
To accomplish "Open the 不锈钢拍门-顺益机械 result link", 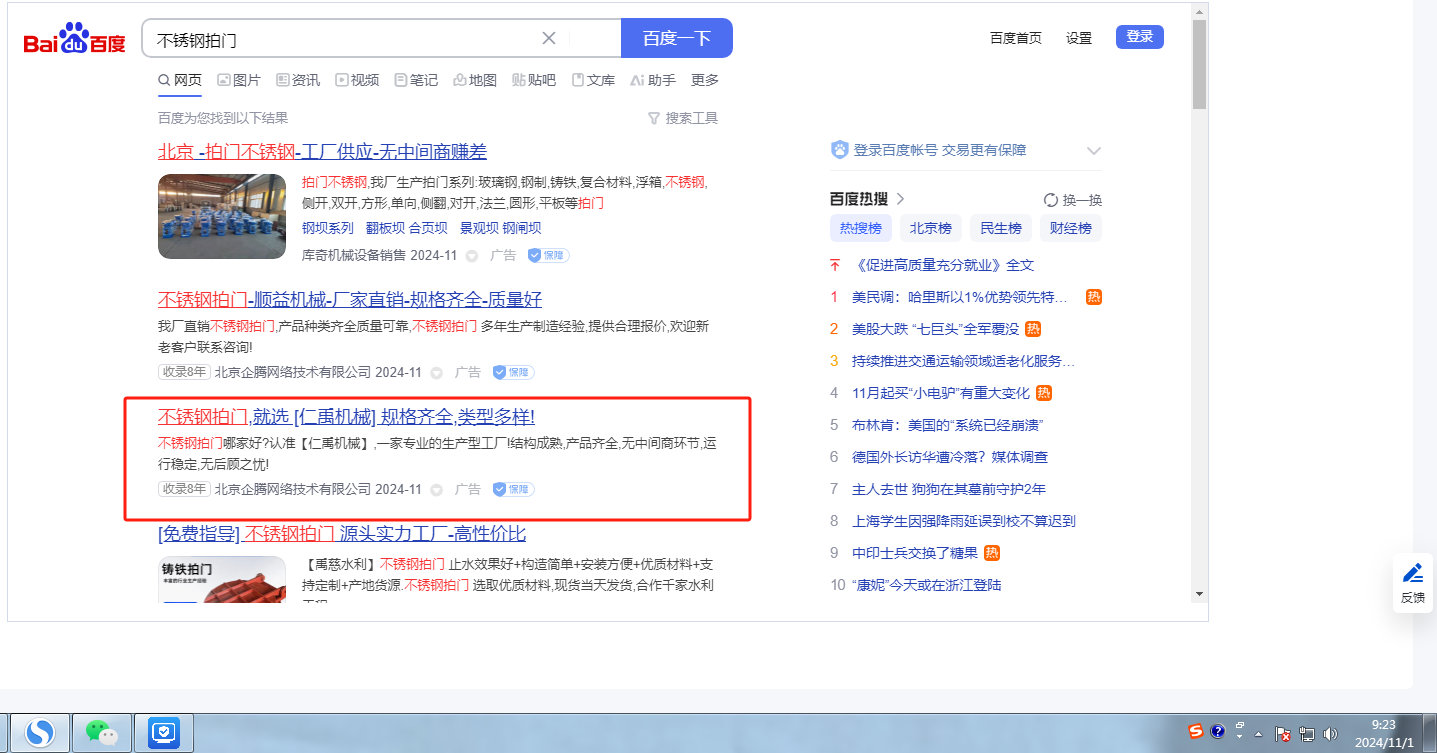I will coord(350,299).
